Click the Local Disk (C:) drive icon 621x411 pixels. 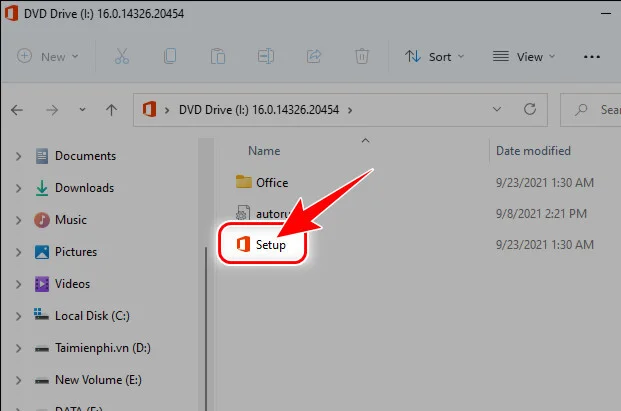point(41,315)
